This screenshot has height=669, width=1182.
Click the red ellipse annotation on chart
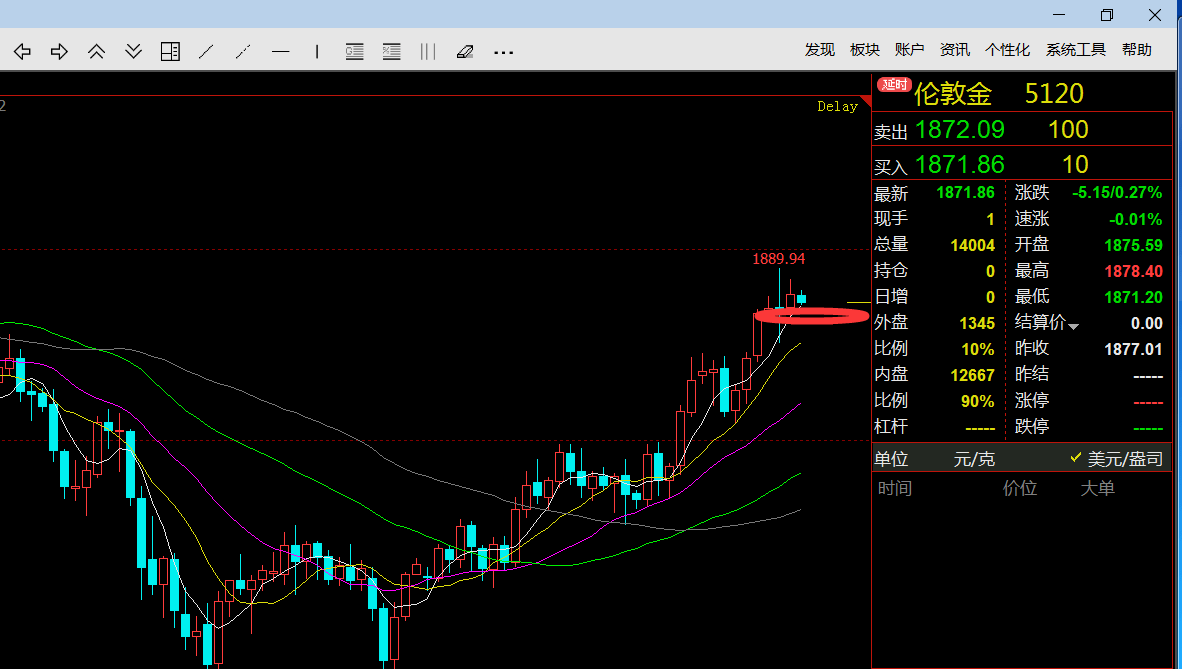coord(811,316)
